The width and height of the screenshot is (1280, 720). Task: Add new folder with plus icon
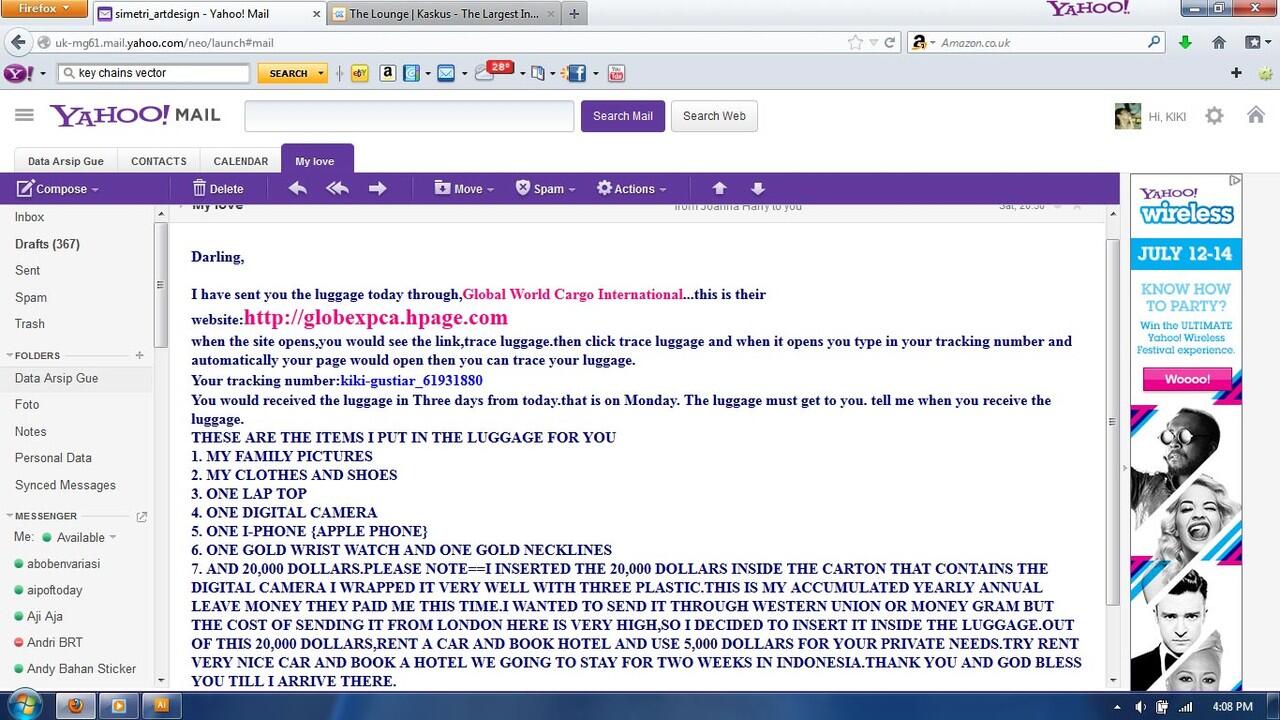[x=139, y=355]
